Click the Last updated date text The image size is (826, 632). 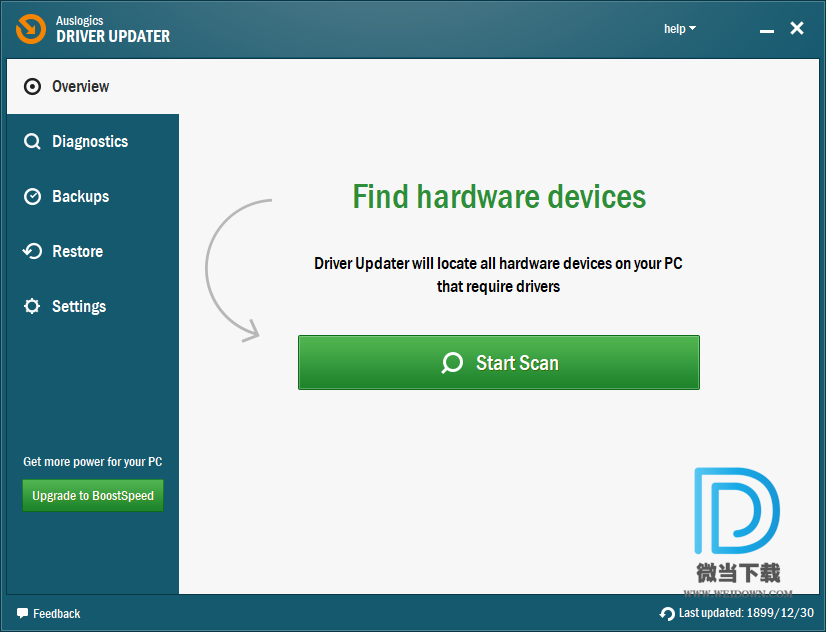[746, 613]
